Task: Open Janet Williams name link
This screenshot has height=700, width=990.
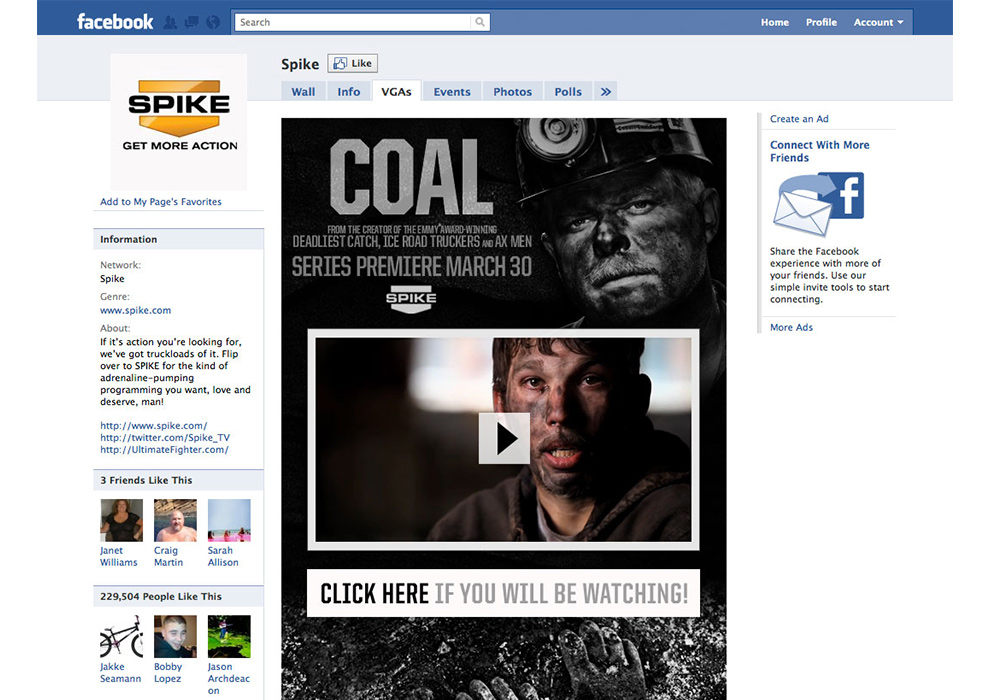Action: tap(119, 556)
